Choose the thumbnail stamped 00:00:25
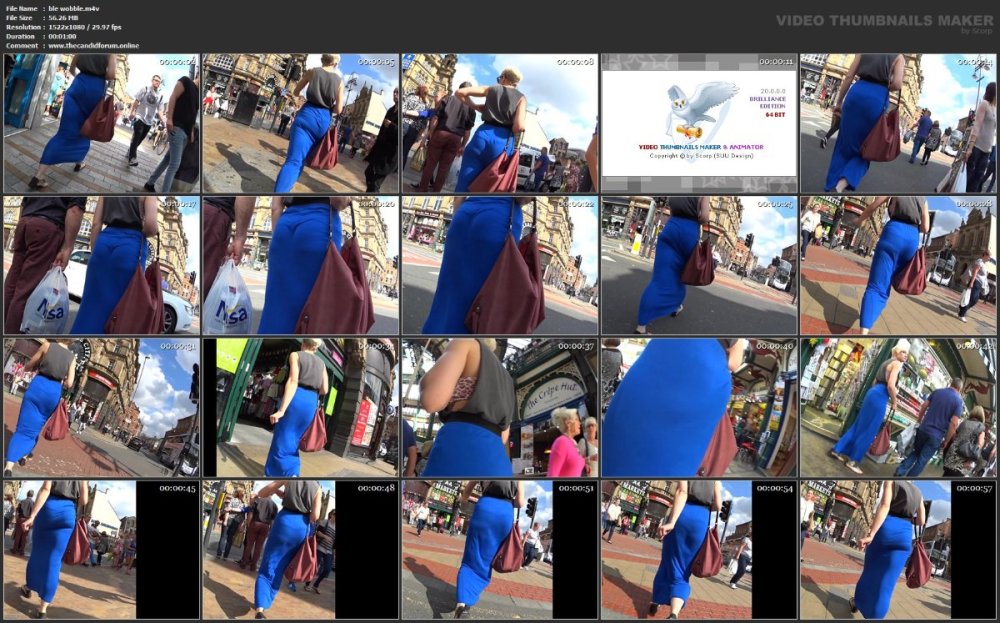Image resolution: width=1000 pixels, height=623 pixels. click(699, 265)
